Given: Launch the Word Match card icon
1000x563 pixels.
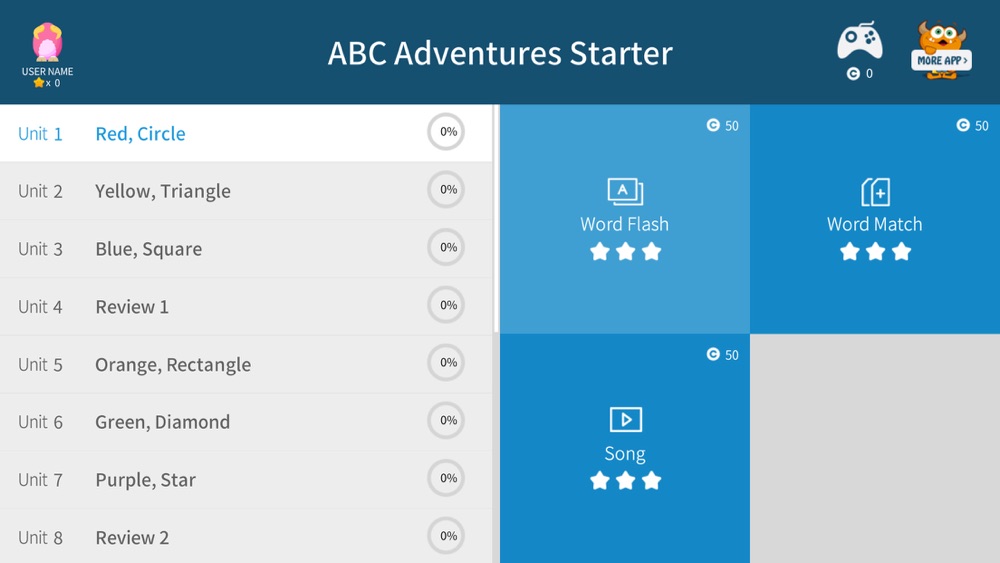Looking at the screenshot, I should pos(876,192).
